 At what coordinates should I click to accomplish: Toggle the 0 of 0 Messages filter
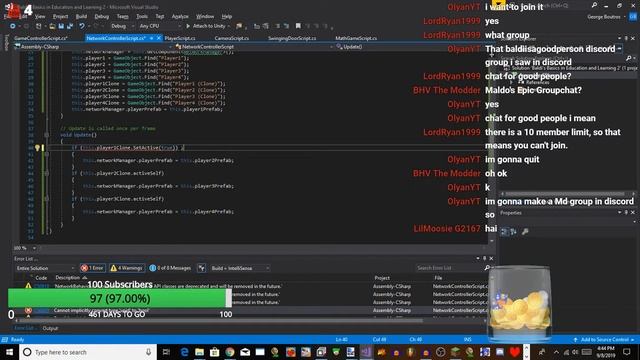tap(170, 268)
